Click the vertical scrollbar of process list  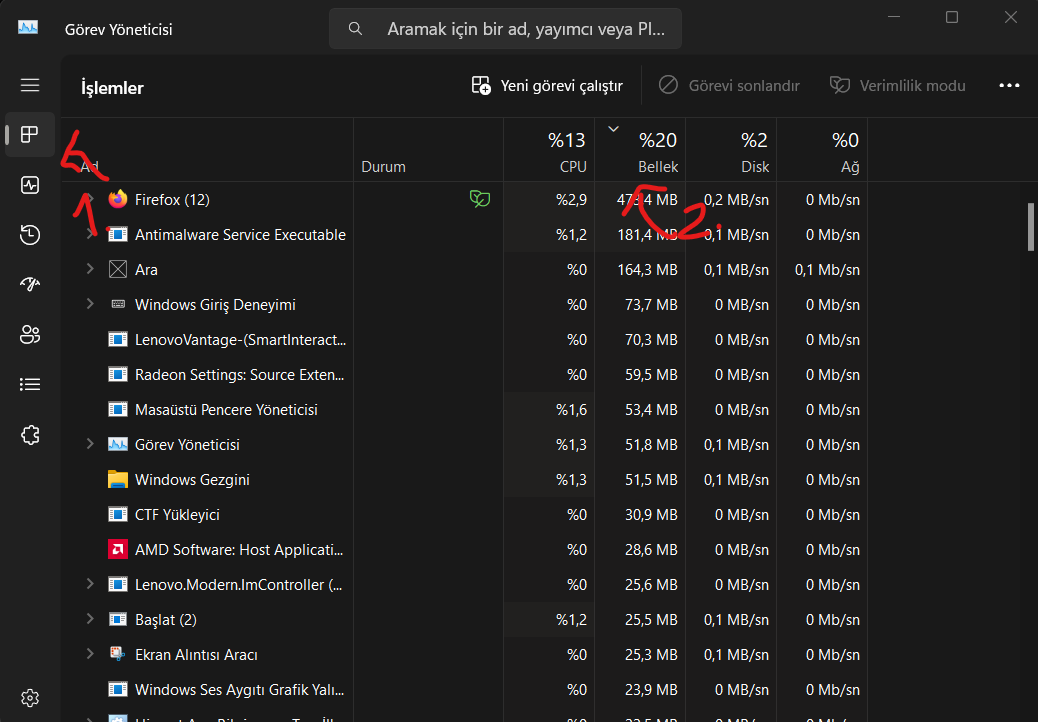1030,226
